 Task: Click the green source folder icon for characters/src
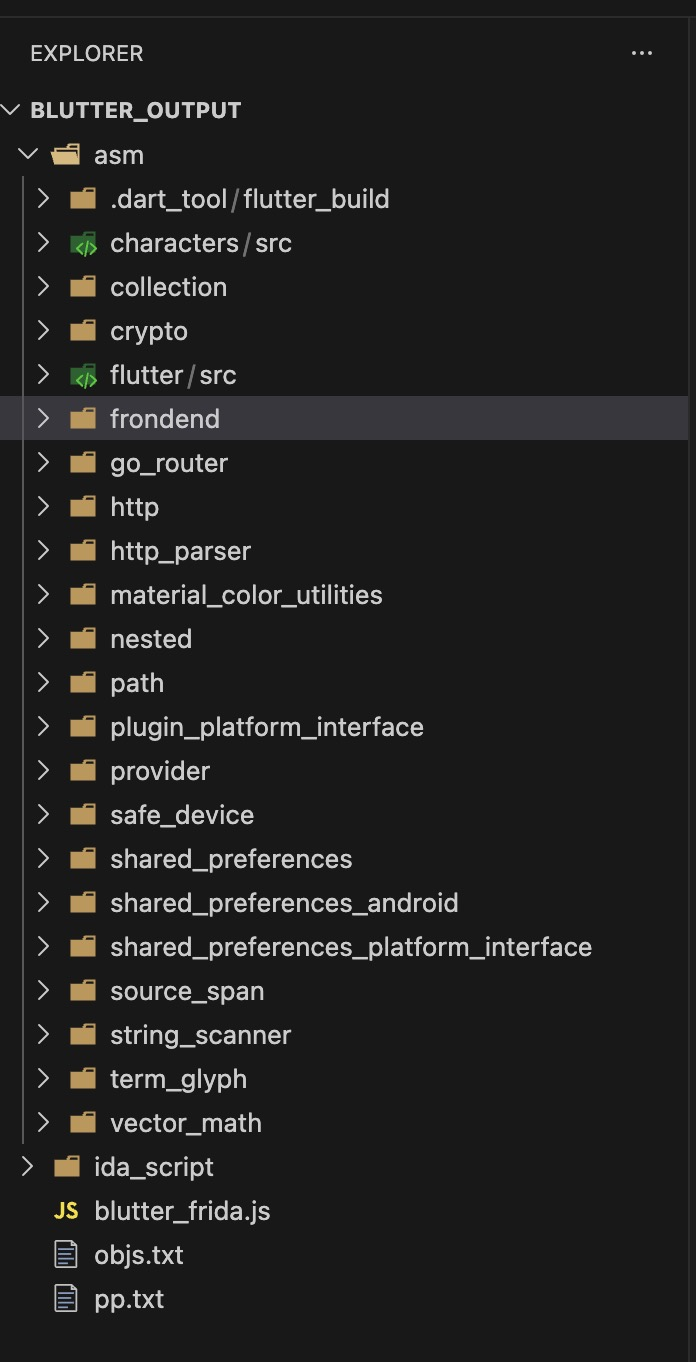[x=83, y=243]
